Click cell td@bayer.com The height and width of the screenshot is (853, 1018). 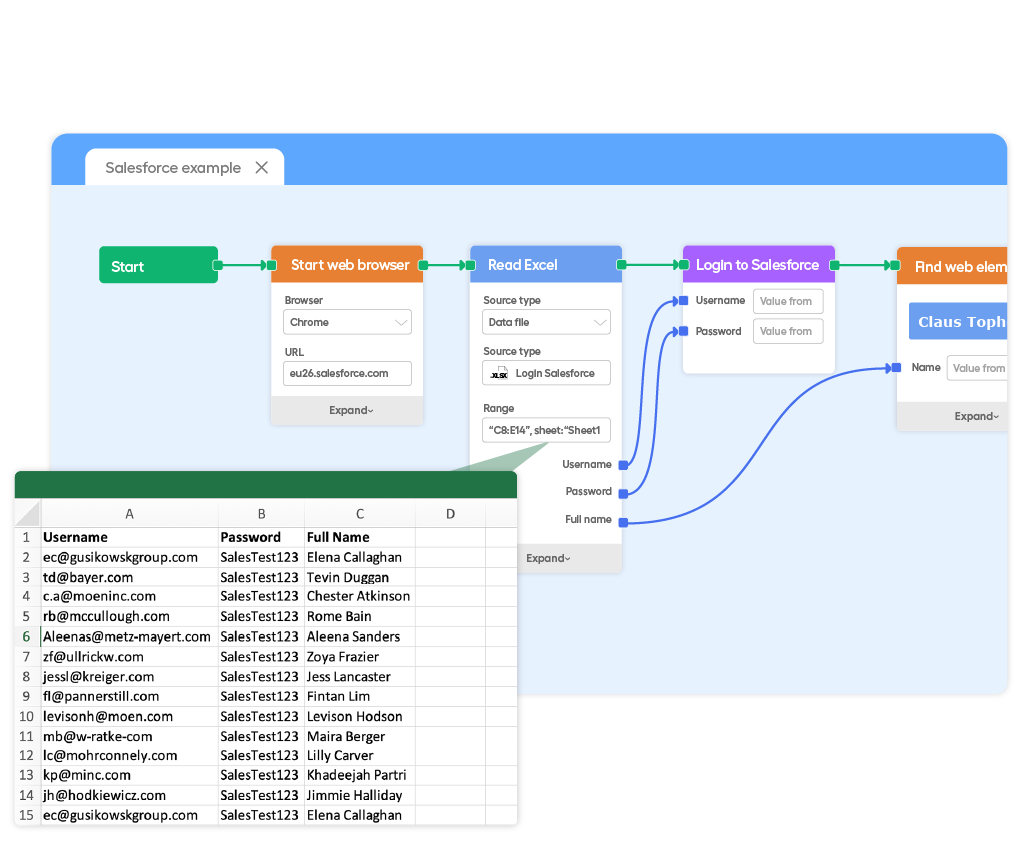tap(129, 577)
